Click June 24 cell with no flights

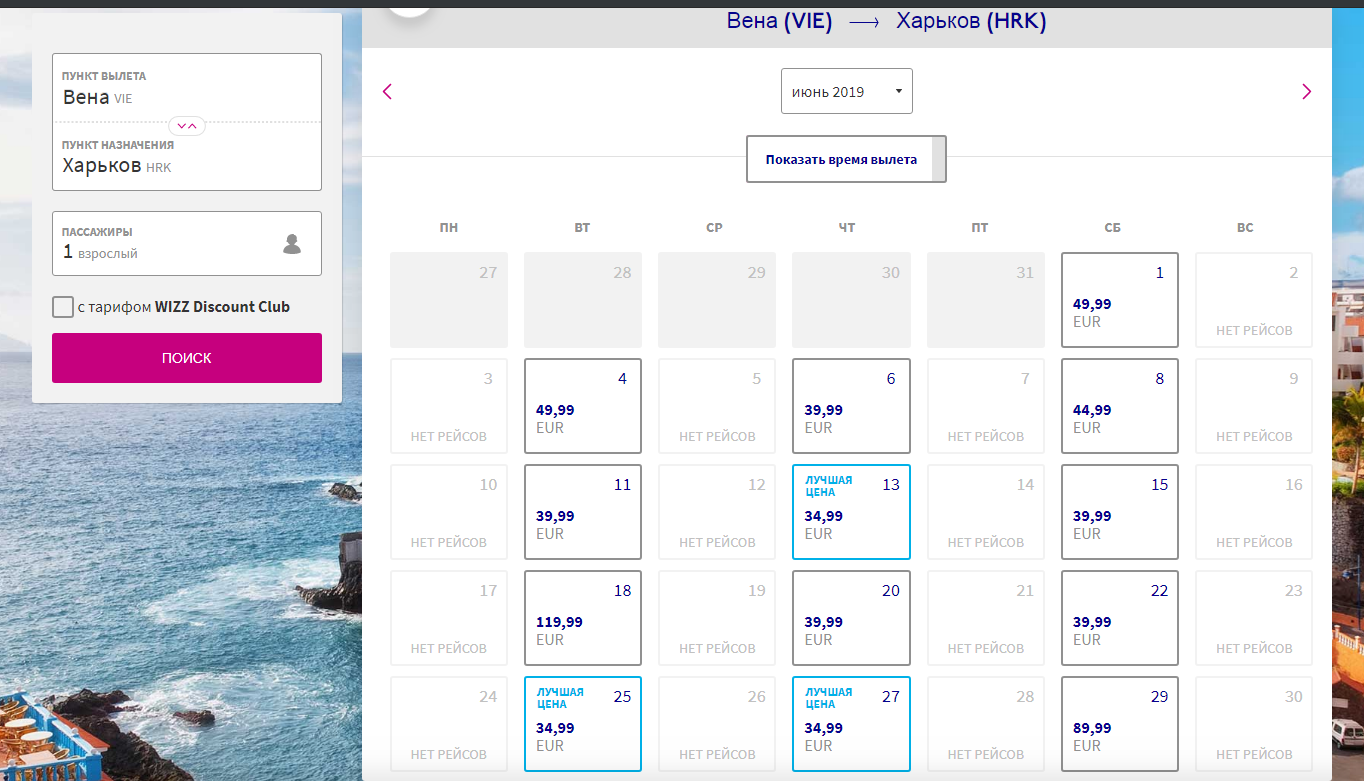pyautogui.click(x=449, y=724)
